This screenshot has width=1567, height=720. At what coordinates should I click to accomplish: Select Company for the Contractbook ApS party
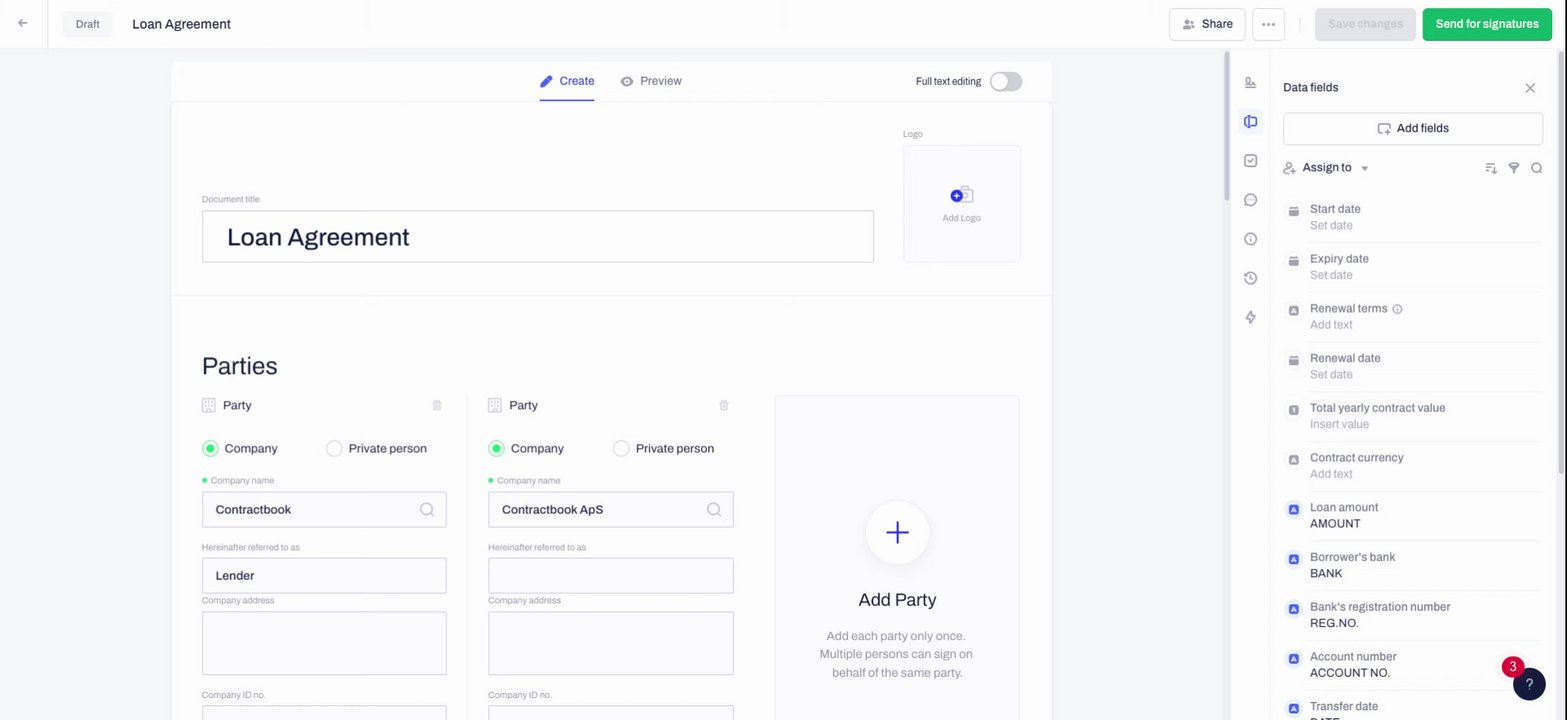pos(496,448)
